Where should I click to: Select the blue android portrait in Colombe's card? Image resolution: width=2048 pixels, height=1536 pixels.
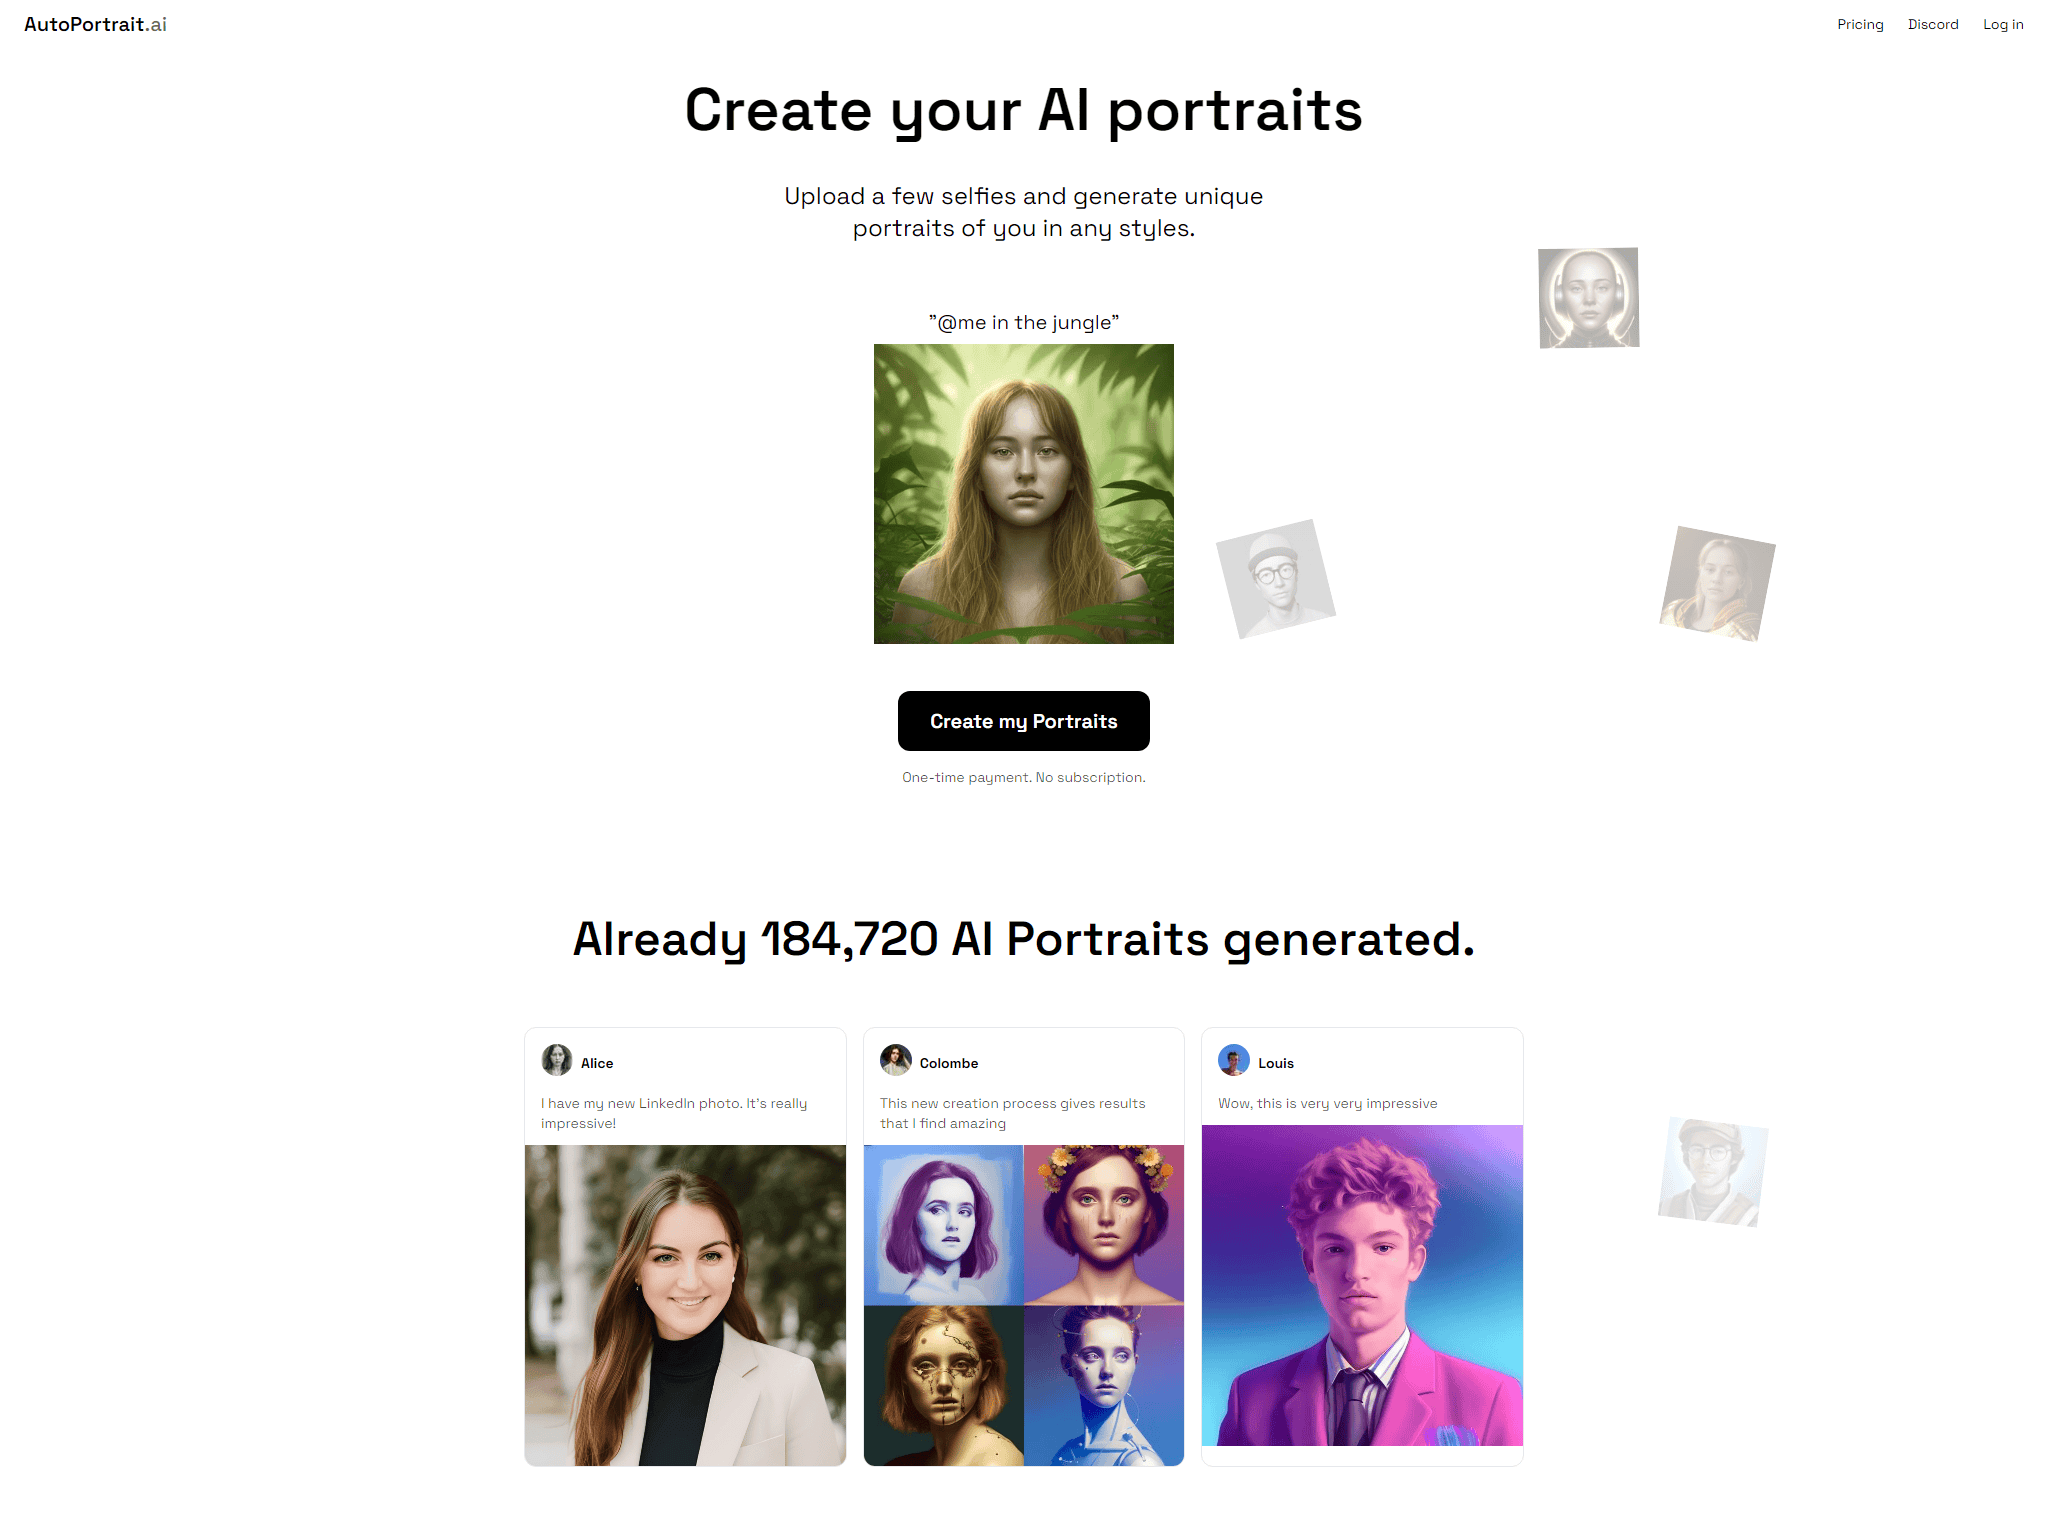(x=1104, y=1386)
